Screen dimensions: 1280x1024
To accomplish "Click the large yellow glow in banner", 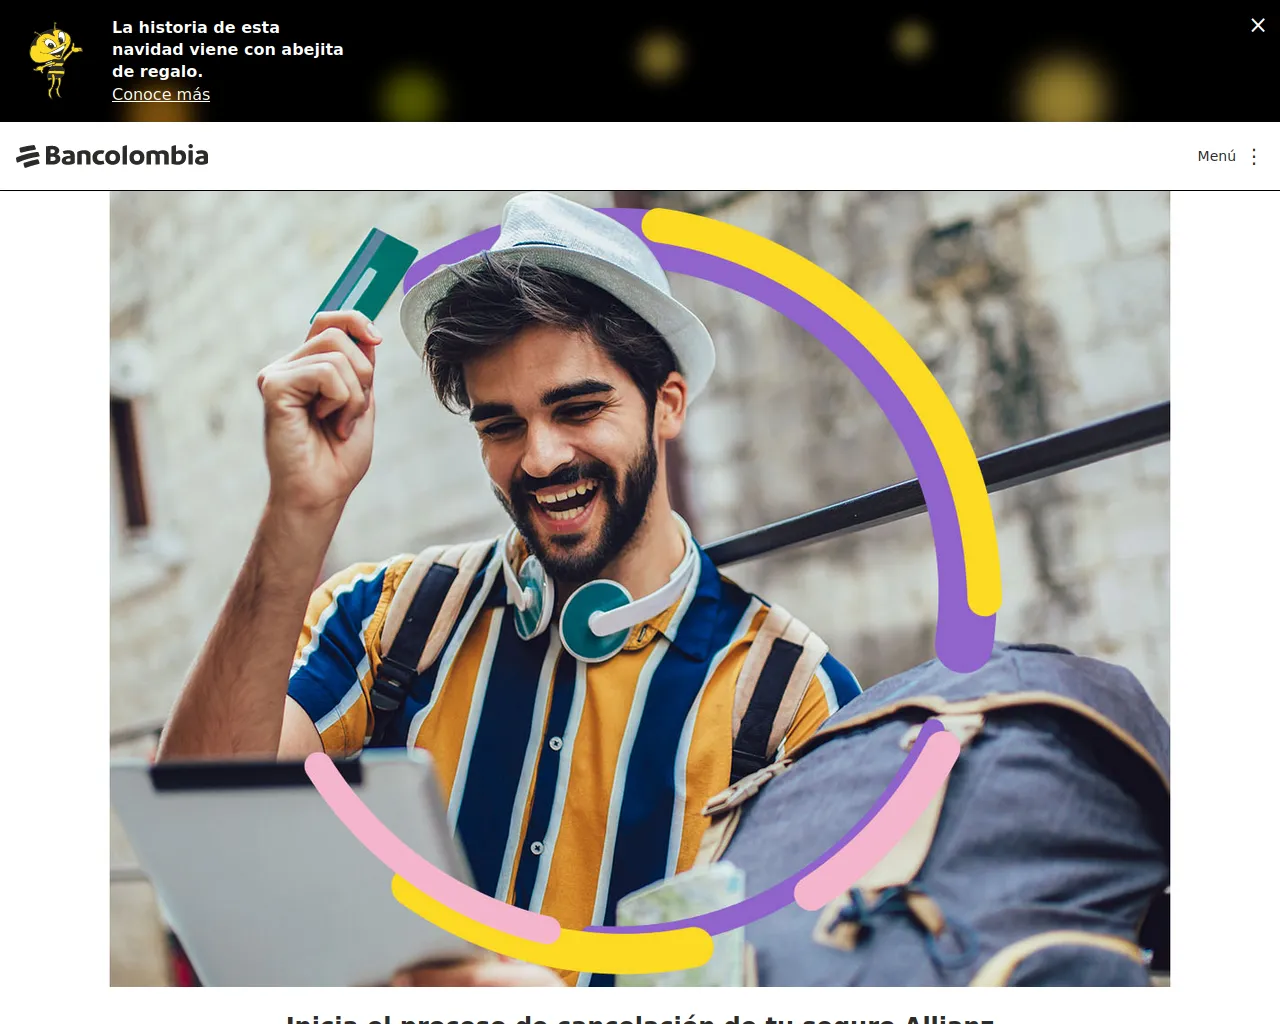I will pyautogui.click(x=1062, y=88).
